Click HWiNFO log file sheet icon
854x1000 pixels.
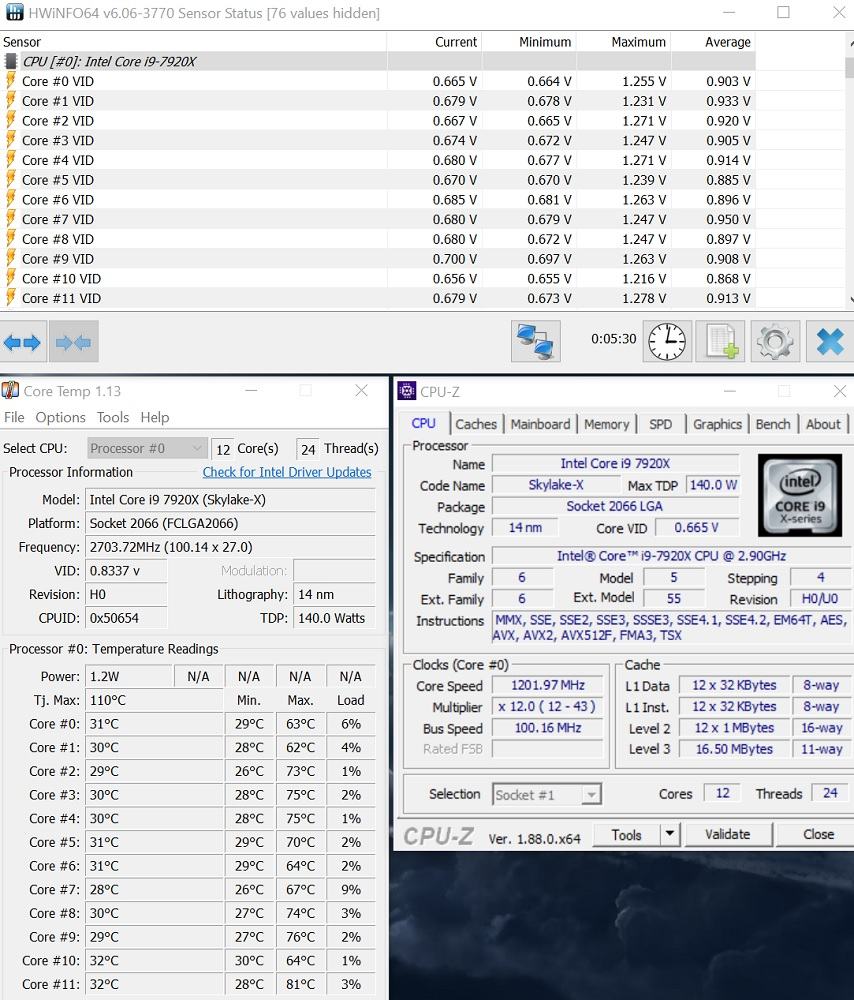721,341
